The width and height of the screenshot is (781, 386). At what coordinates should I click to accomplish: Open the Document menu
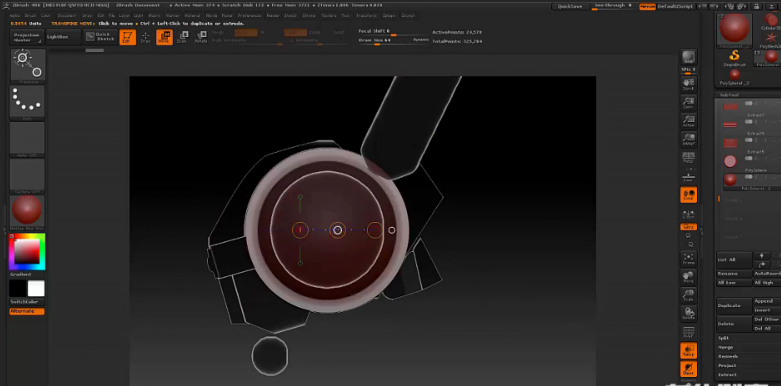[67, 15]
